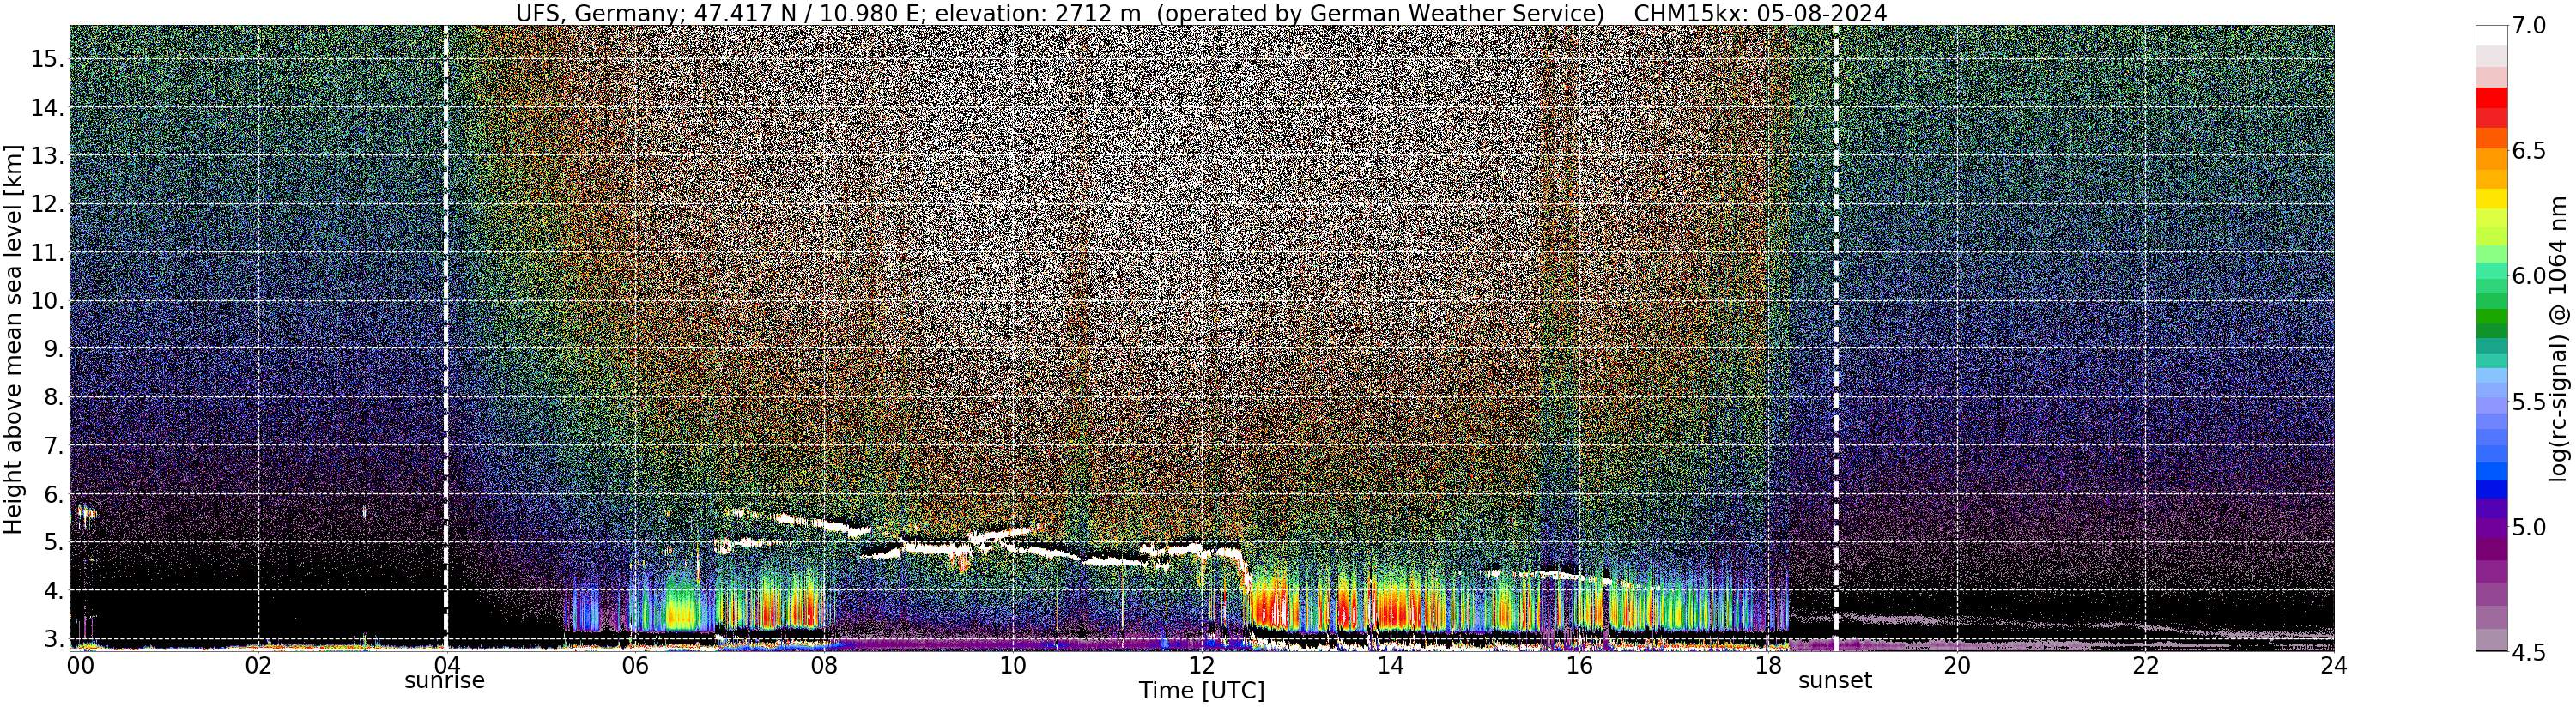Viewport: 2576px width, 707px height.
Task: Click the 06 tick label on the time axis
Action: pyautogui.click(x=635, y=666)
